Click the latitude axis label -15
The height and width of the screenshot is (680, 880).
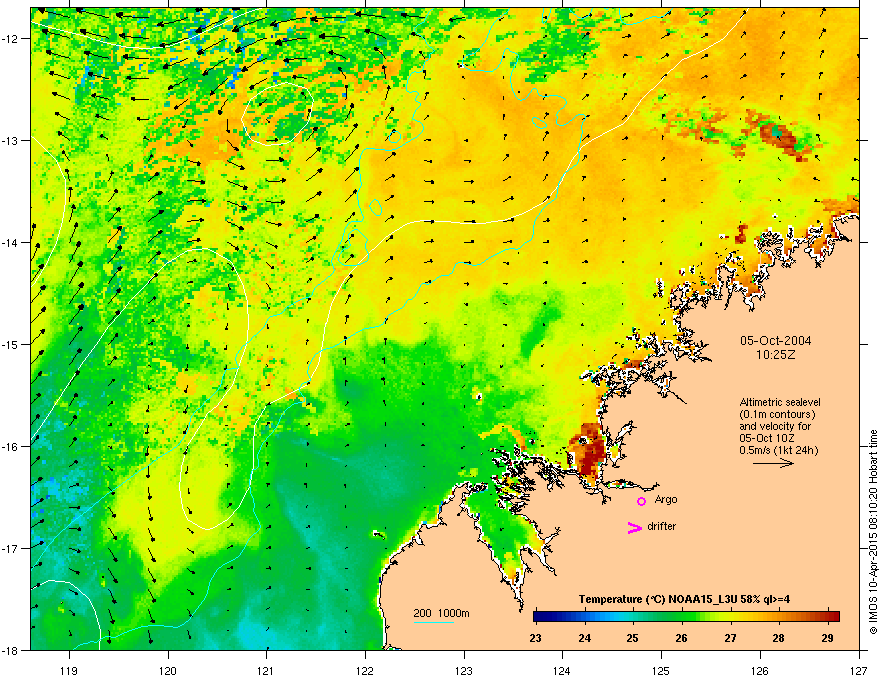tap(12, 344)
